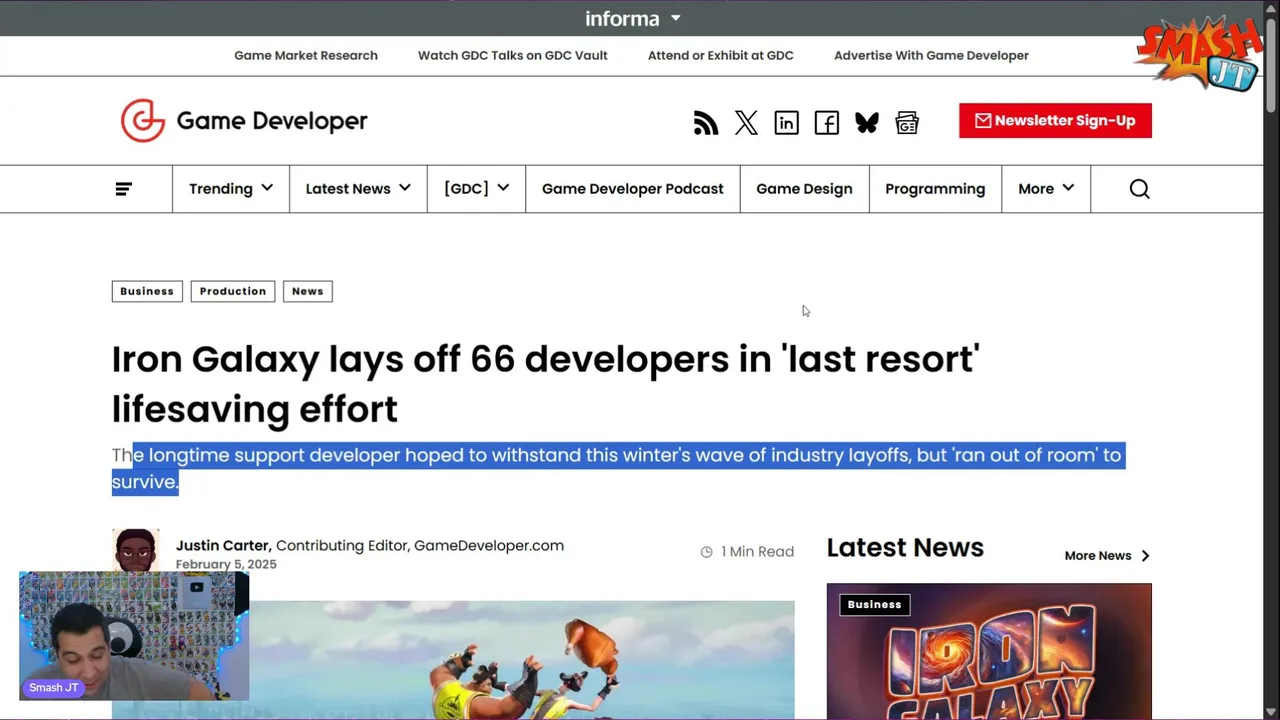Open Attend or Exhibit at GDC link
The image size is (1280, 720).
(720, 55)
